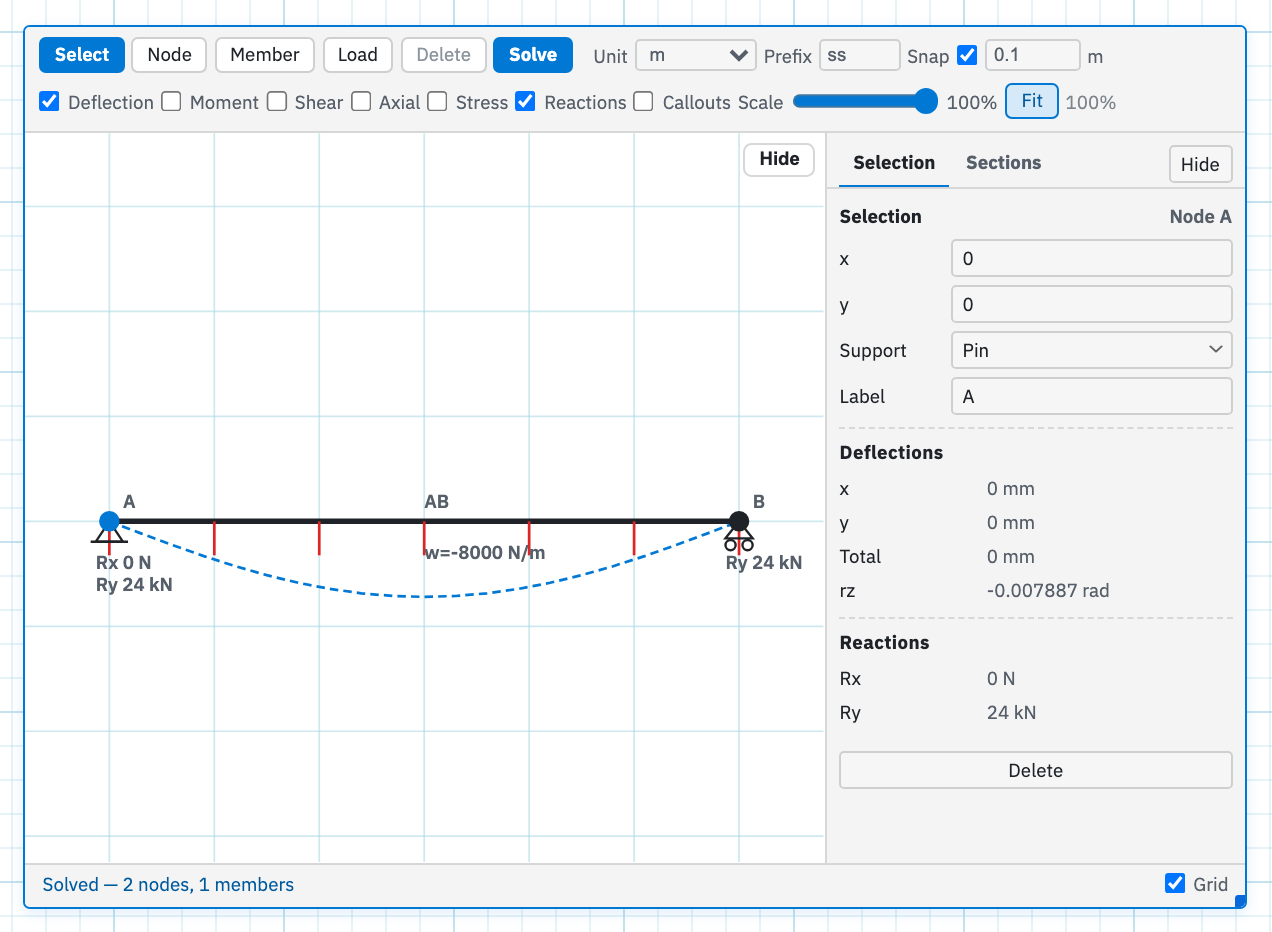The image size is (1272, 932).
Task: Open the Support type dropdown
Action: tap(1091, 350)
